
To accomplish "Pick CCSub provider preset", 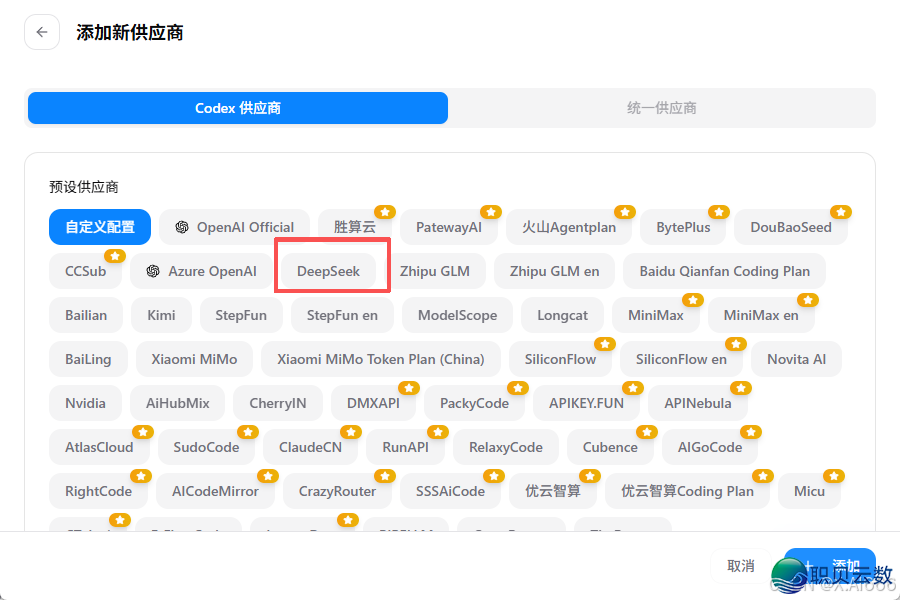I will tap(86, 271).
